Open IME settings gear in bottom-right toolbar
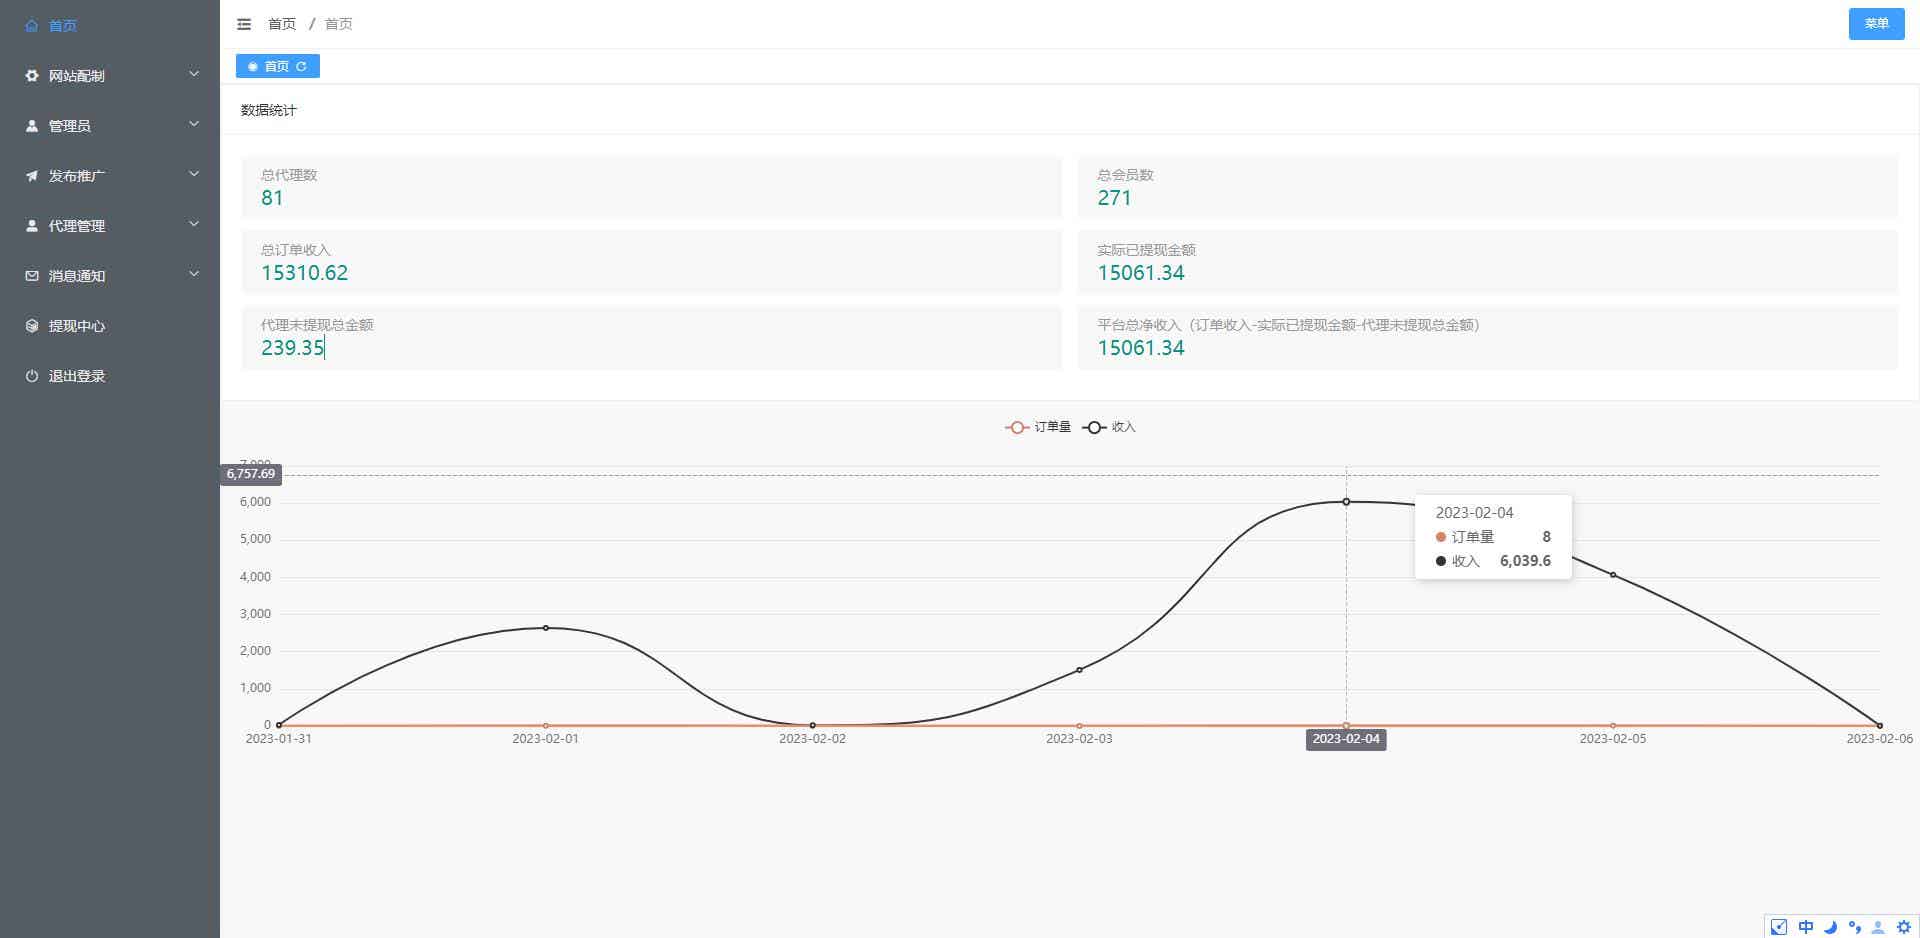Image resolution: width=1920 pixels, height=938 pixels. click(x=1904, y=927)
